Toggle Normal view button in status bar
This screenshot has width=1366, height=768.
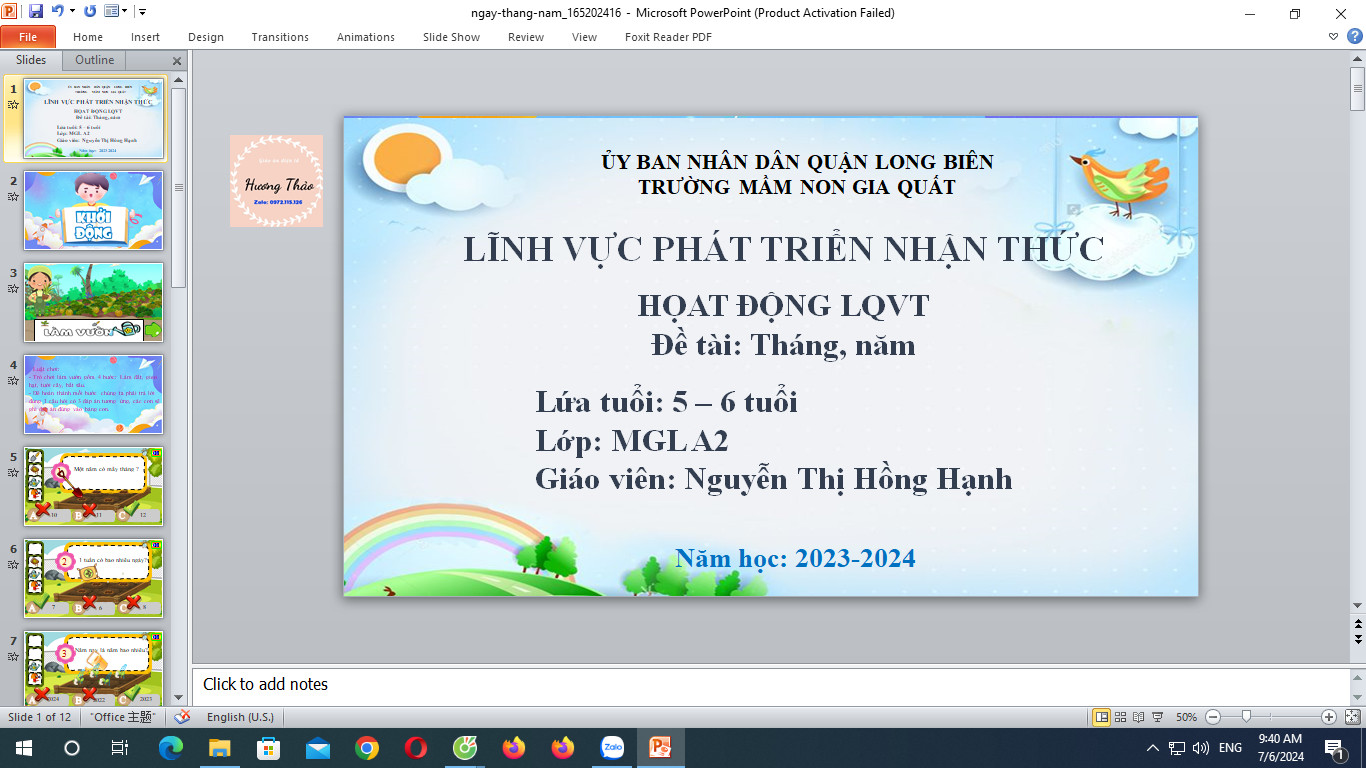1101,717
